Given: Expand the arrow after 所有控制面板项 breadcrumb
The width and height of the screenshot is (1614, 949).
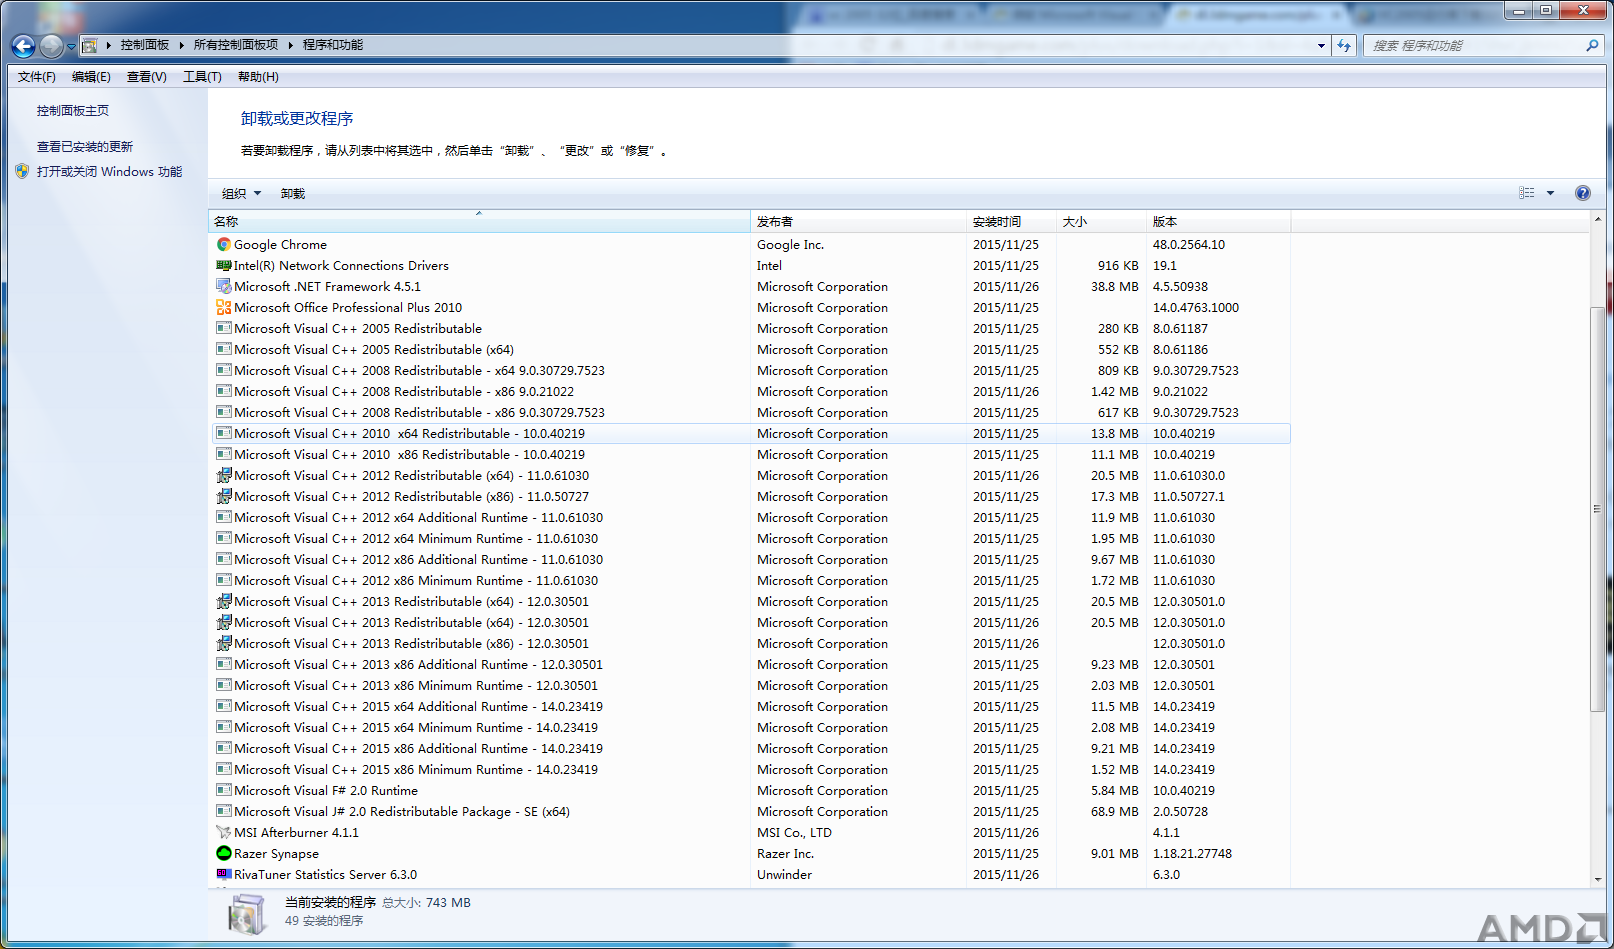Looking at the screenshot, I should (290, 45).
